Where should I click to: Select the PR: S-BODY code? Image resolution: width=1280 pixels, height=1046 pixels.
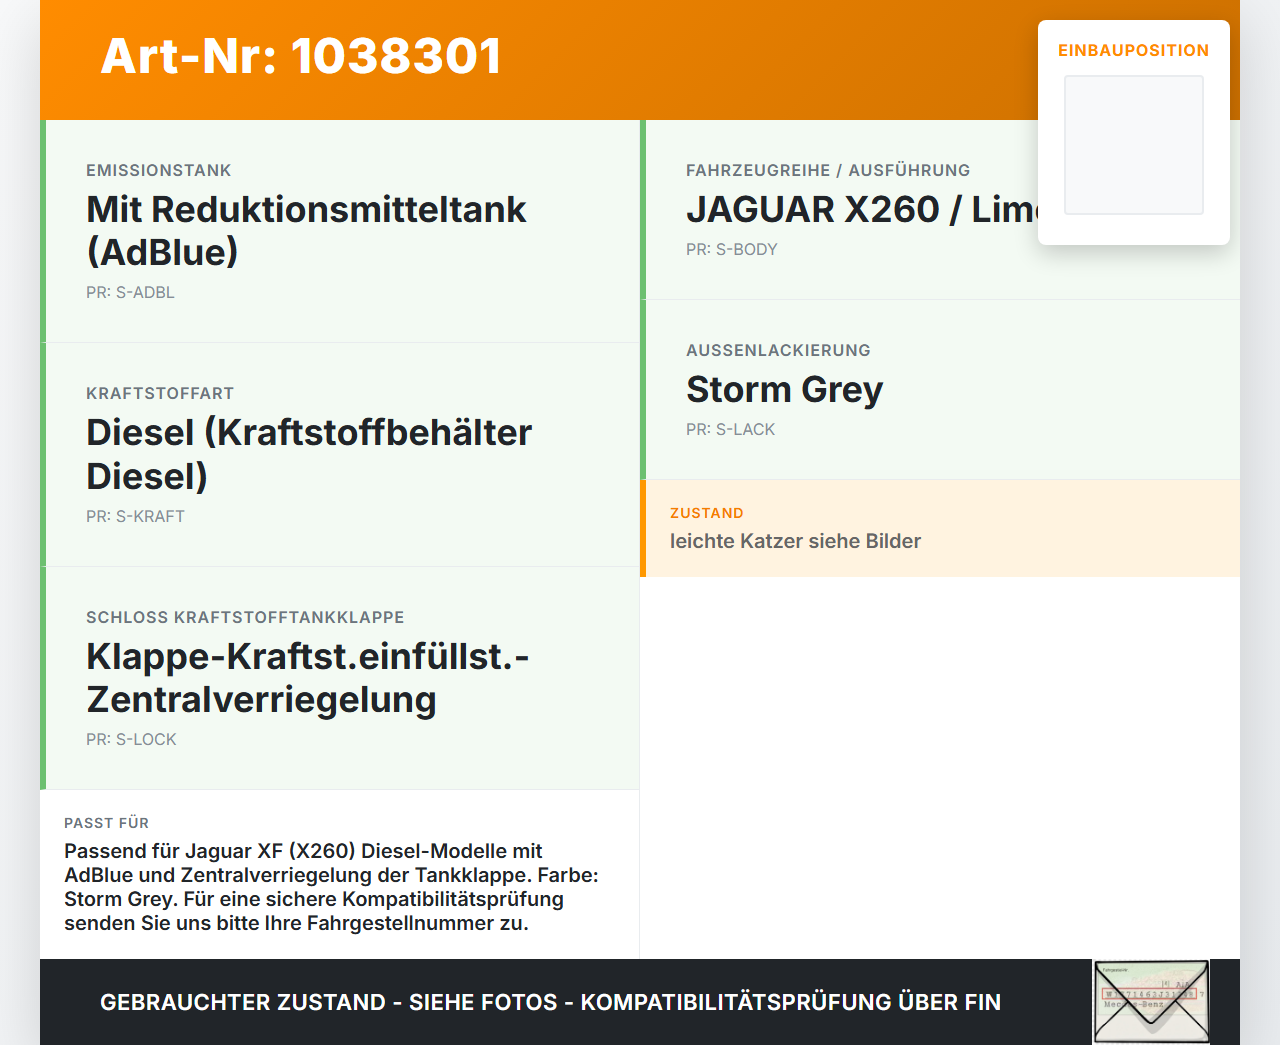tap(731, 249)
